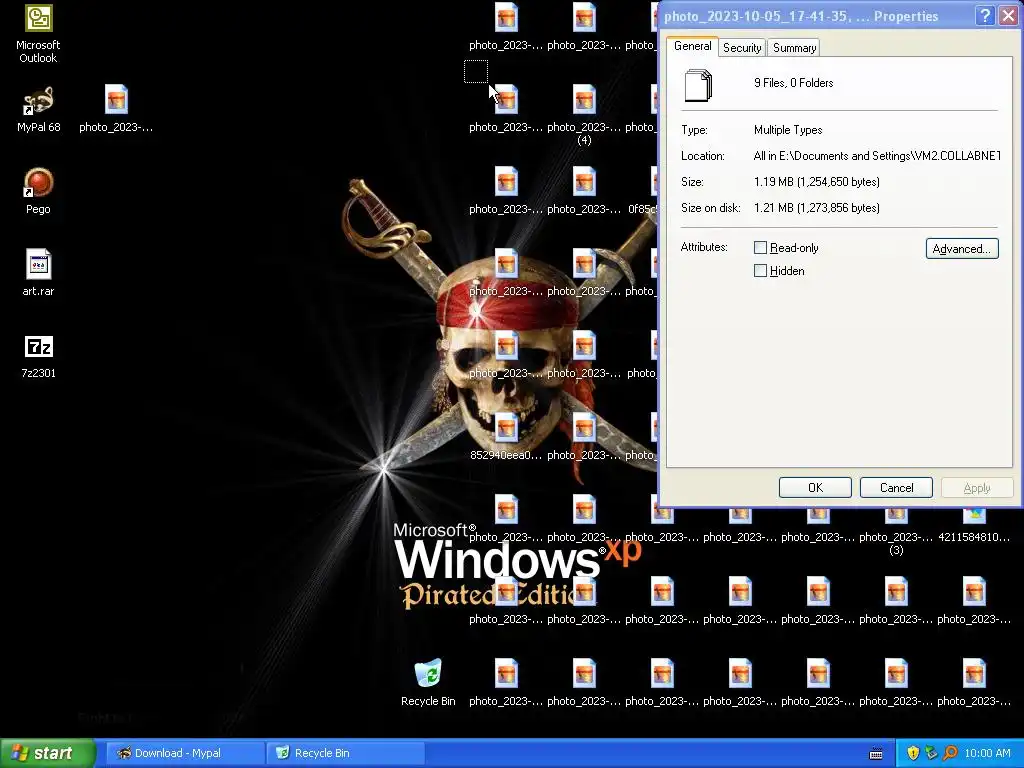1024x768 pixels.
Task: Cancel the Properties dialog
Action: (896, 488)
